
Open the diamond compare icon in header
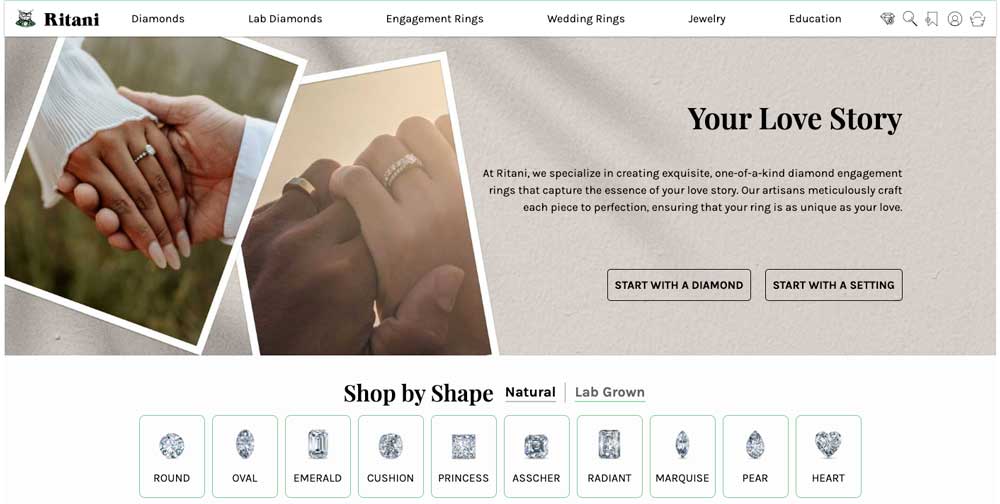(x=887, y=19)
